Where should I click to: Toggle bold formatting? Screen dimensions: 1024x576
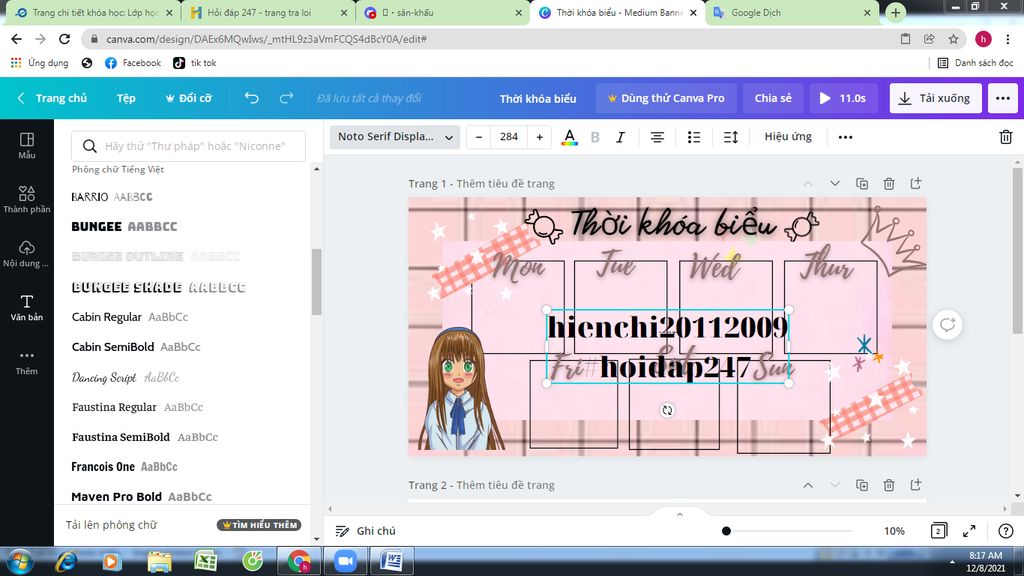[x=595, y=137]
